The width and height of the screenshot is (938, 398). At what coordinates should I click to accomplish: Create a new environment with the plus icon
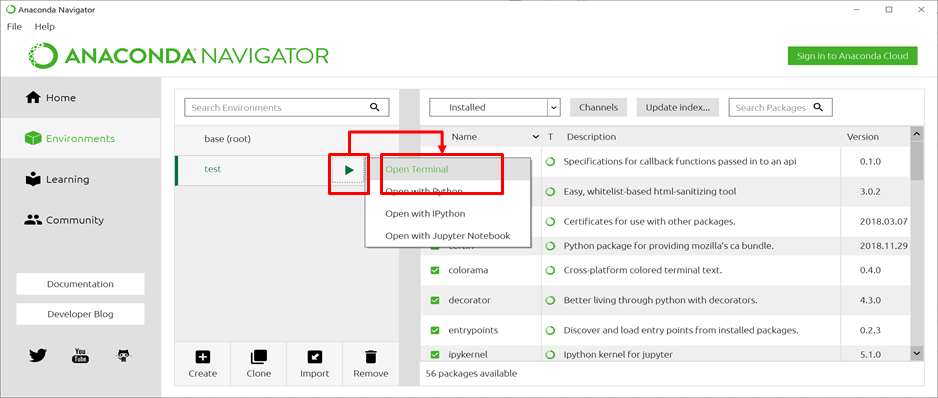(x=203, y=364)
